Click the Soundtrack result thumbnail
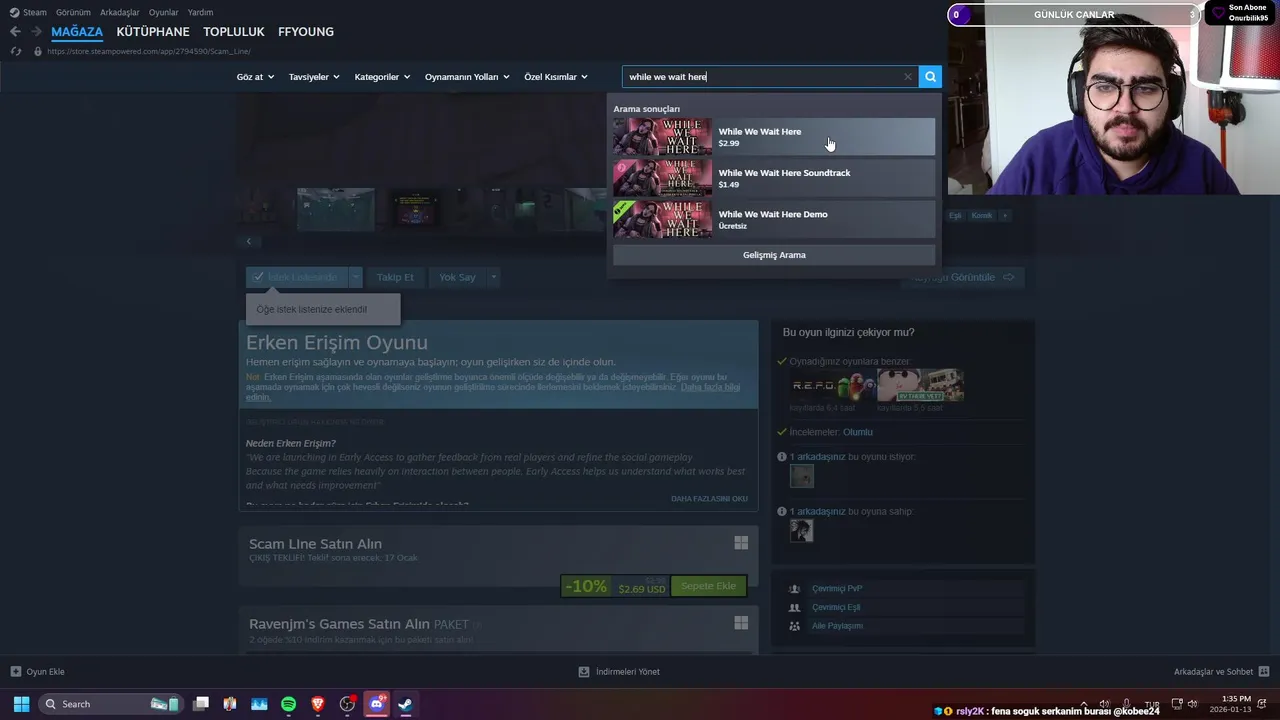The height and width of the screenshot is (720, 1280). 662,178
